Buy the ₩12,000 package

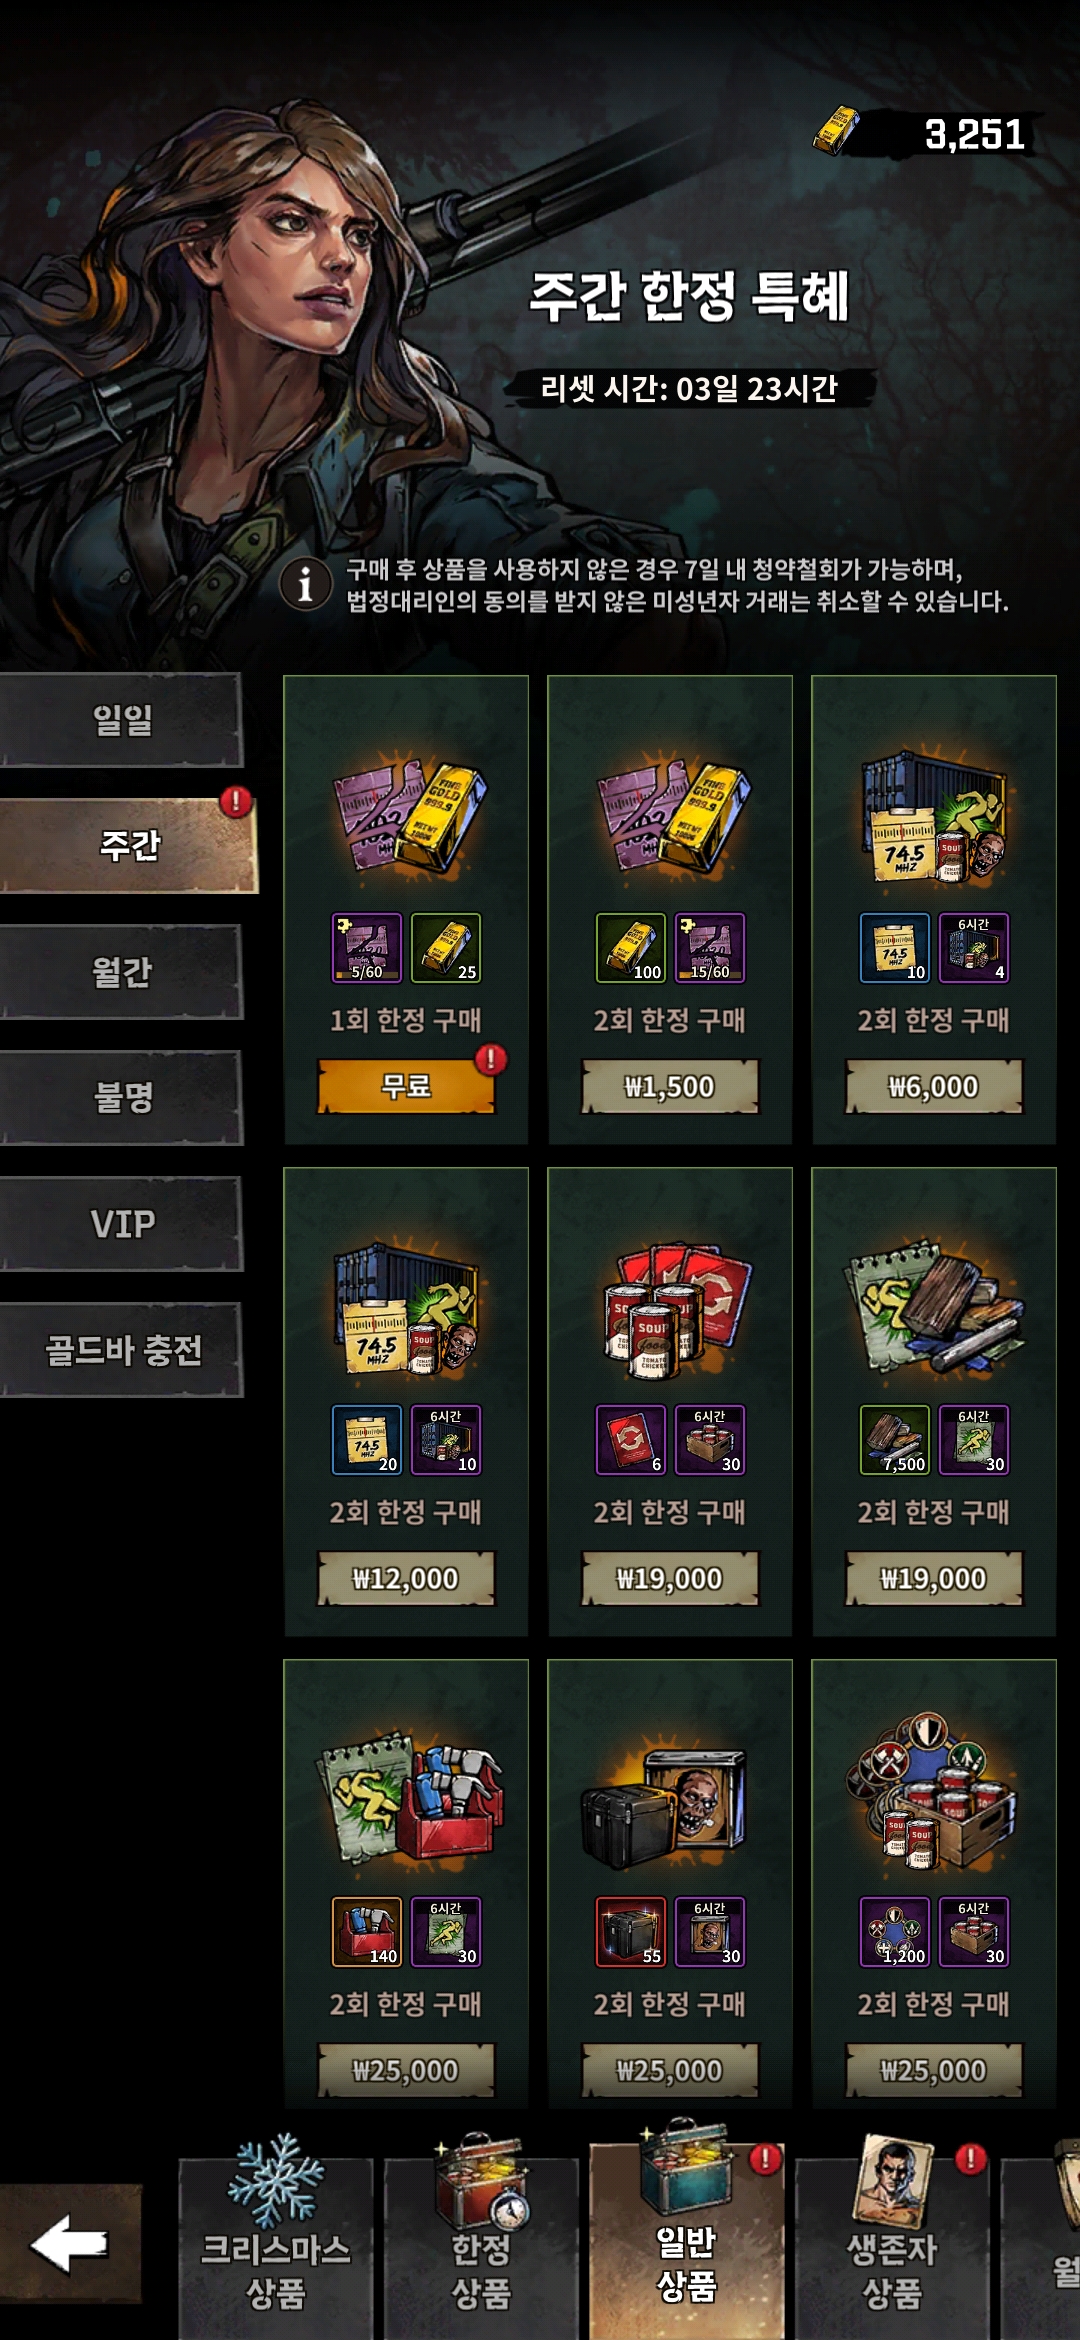click(x=406, y=1578)
